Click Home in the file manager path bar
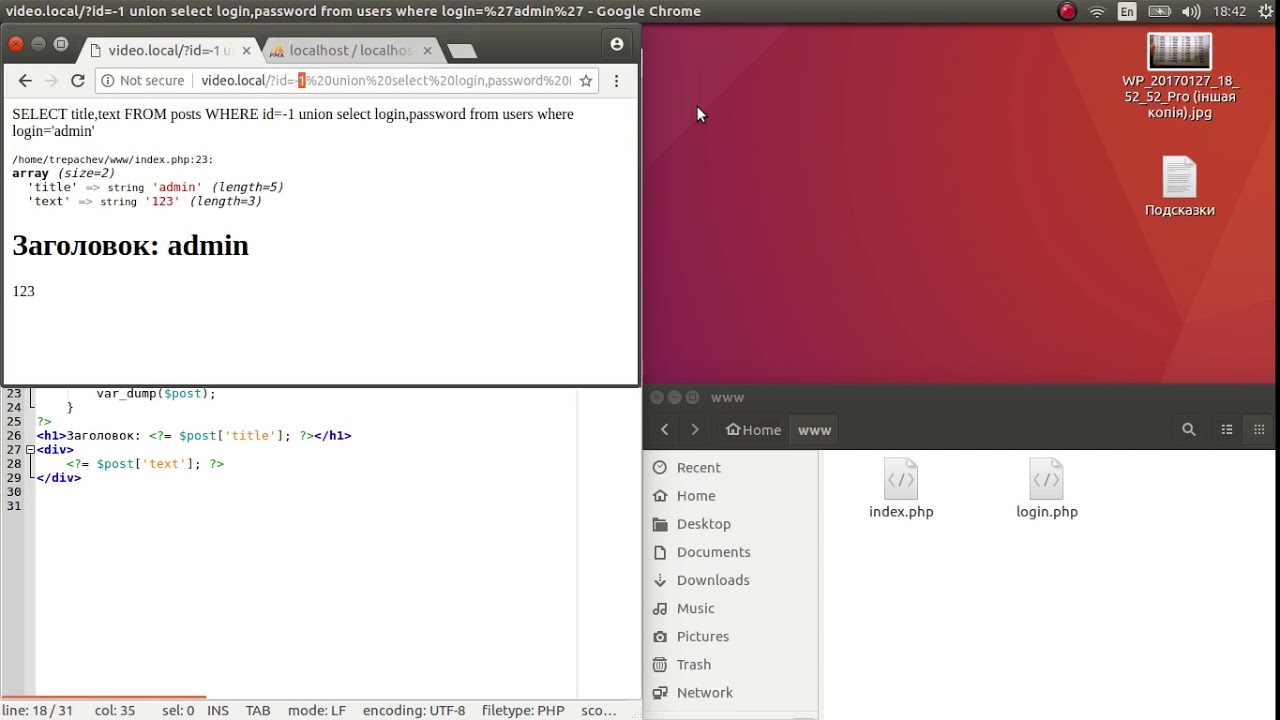This screenshot has height=720, width=1280. (x=753, y=430)
